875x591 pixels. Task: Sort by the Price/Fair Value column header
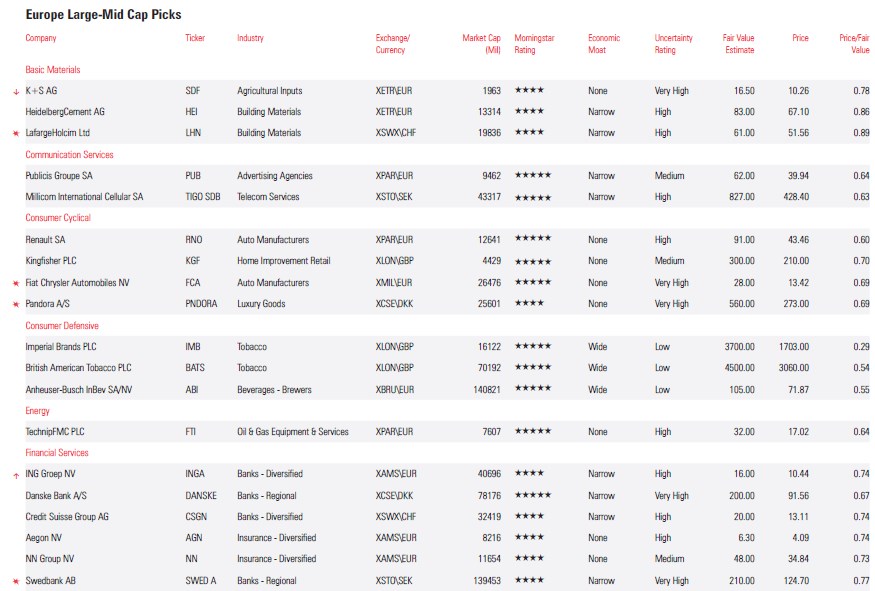pyautogui.click(x=853, y=44)
